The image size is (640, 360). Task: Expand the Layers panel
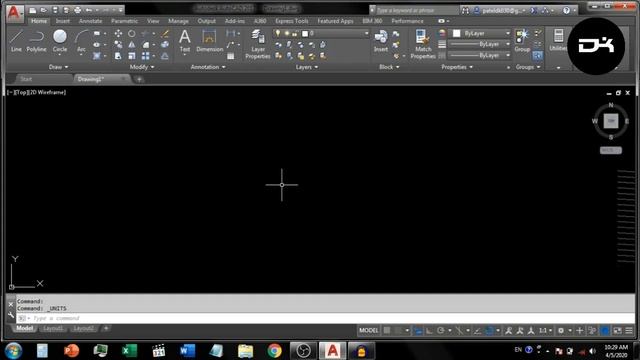click(307, 67)
